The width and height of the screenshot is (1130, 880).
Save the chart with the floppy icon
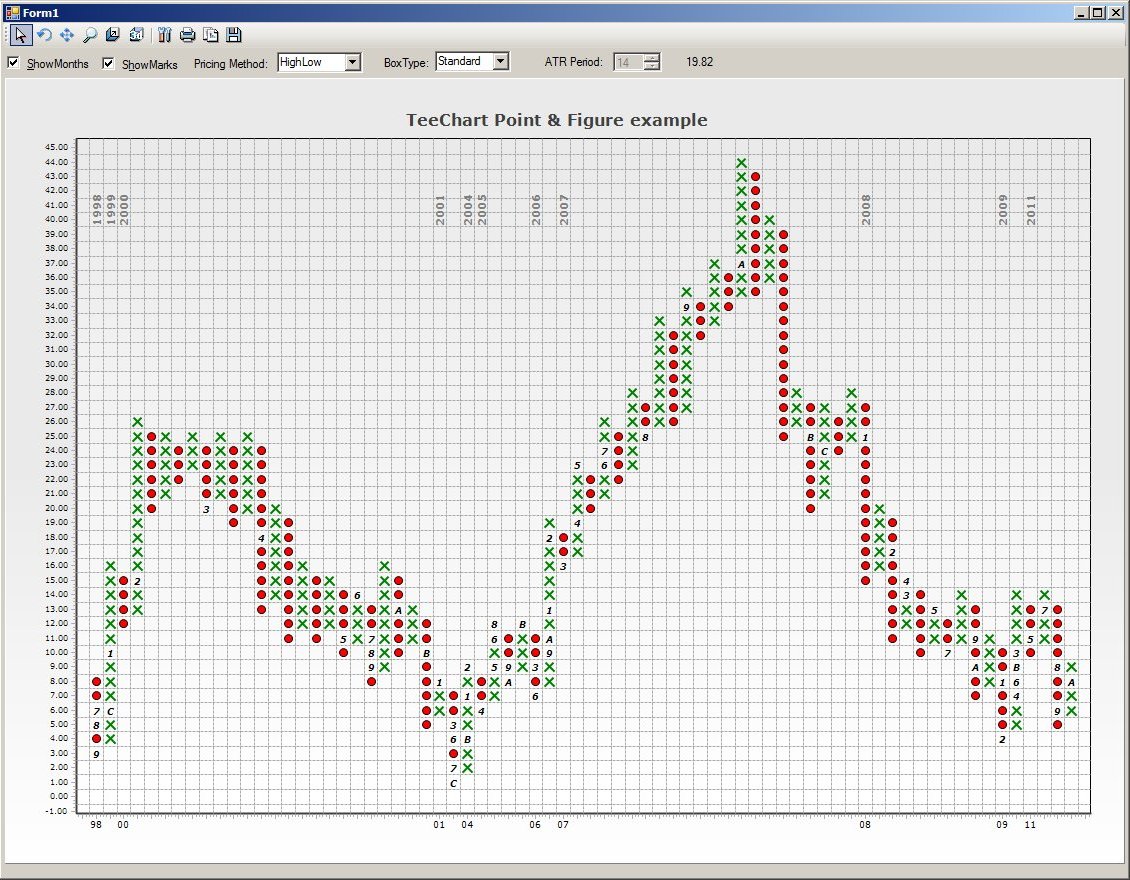(233, 35)
